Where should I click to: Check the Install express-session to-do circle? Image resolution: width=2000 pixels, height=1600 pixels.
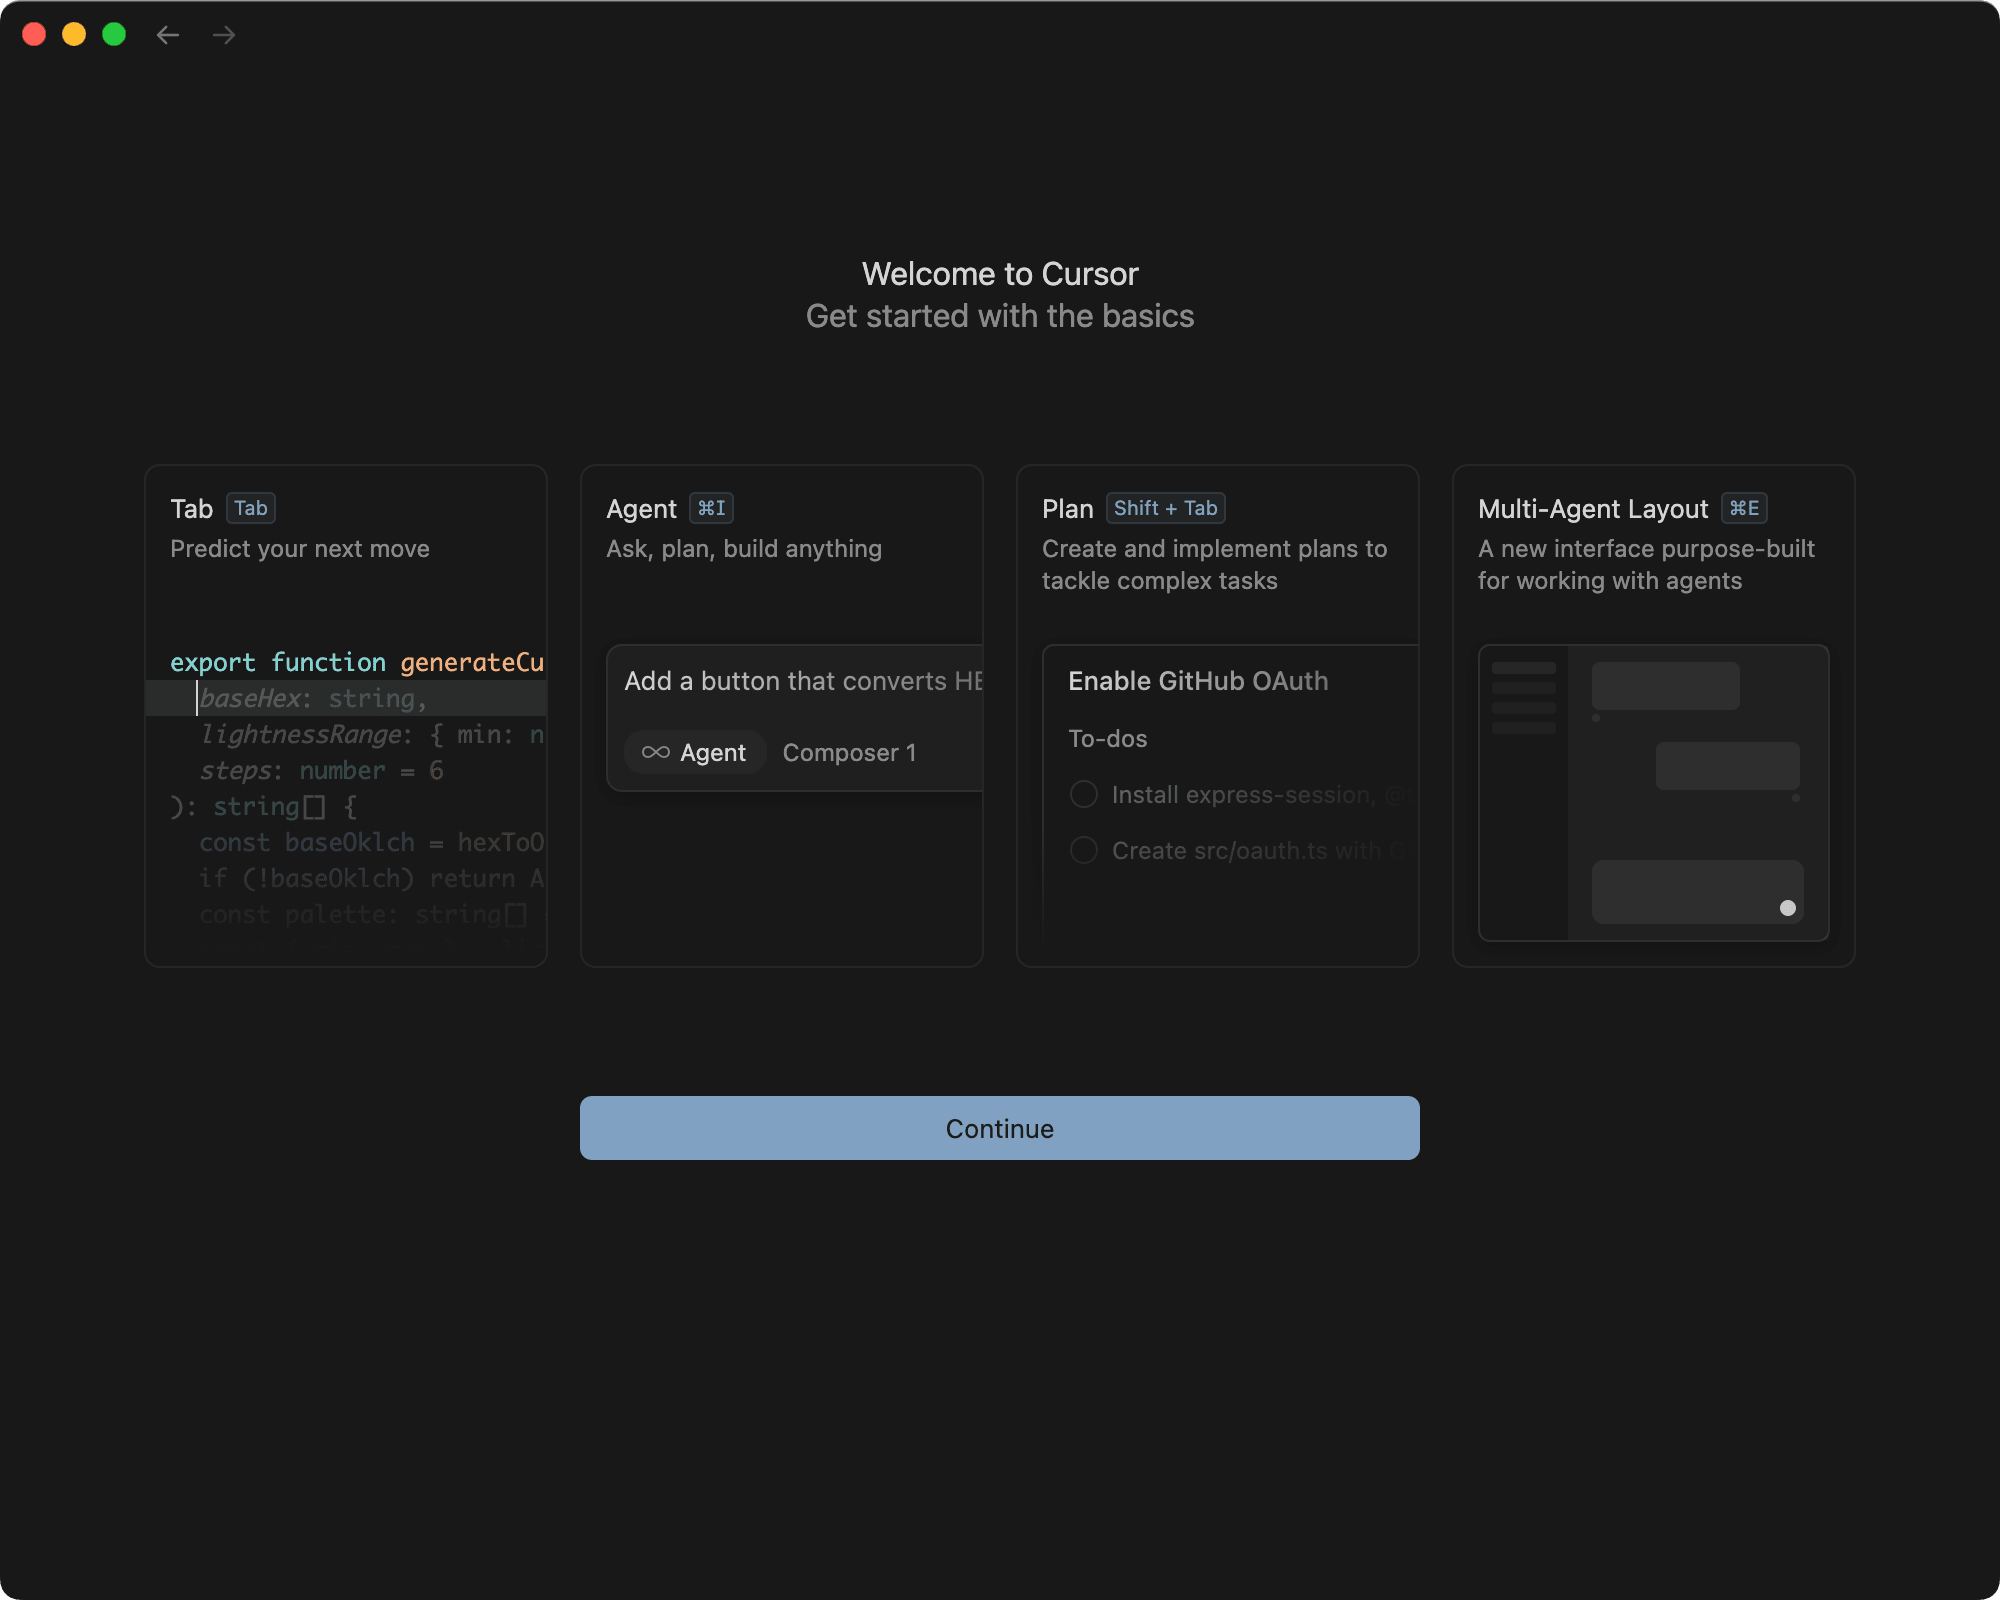1084,794
